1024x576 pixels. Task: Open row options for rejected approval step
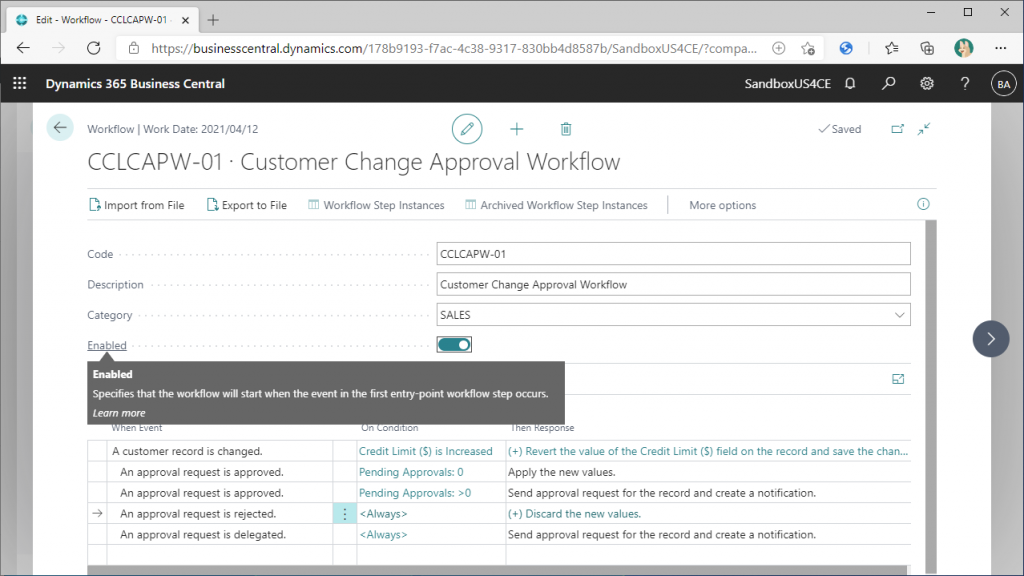pos(345,514)
